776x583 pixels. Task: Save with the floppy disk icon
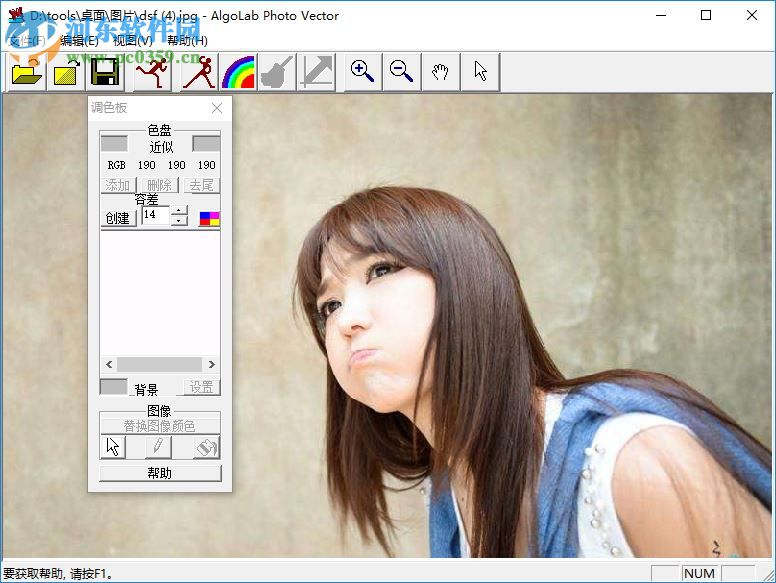click(105, 72)
